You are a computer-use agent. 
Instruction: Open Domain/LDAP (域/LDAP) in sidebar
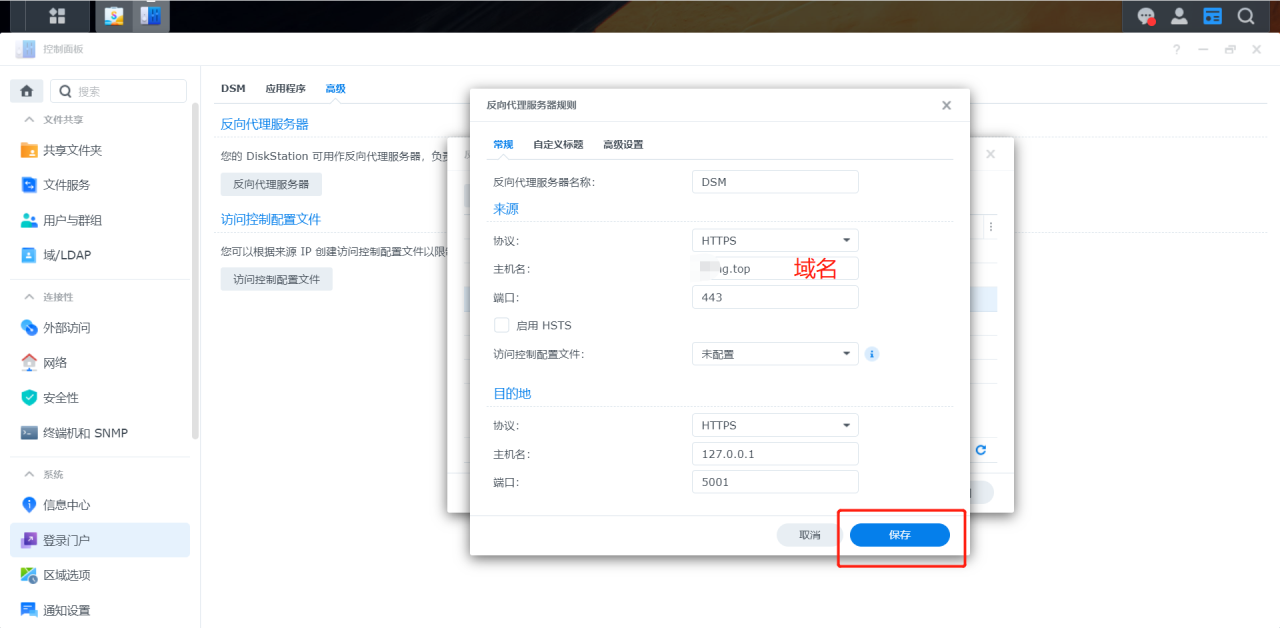(x=100, y=255)
